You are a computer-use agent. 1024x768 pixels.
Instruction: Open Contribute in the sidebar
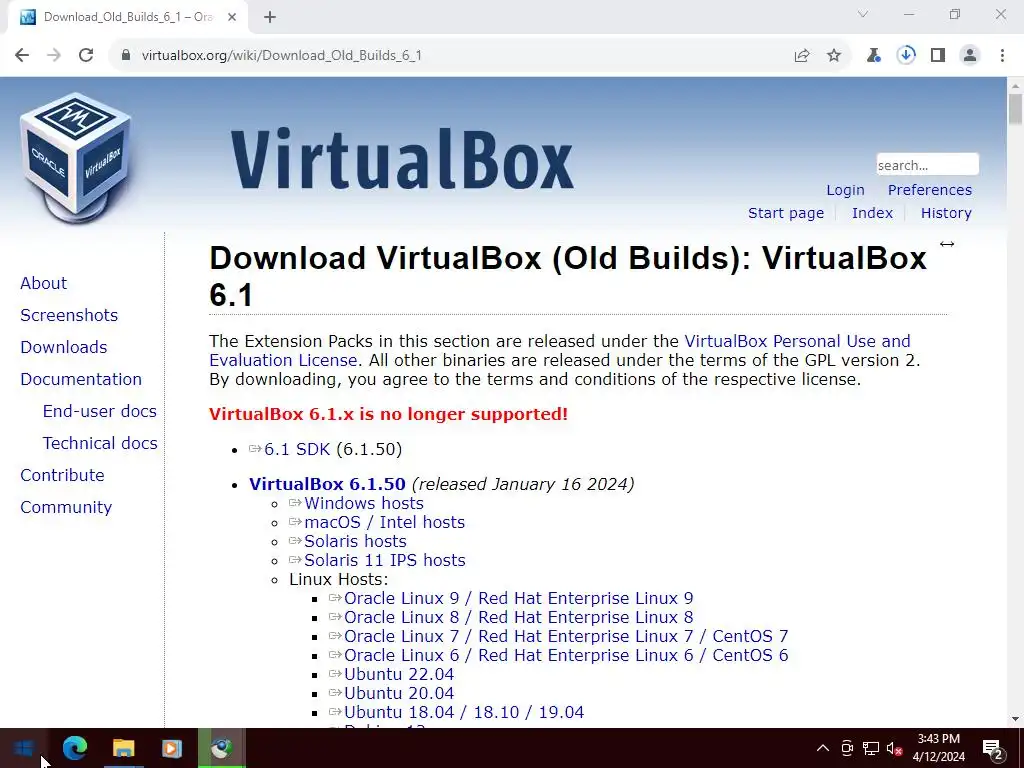tap(62, 475)
